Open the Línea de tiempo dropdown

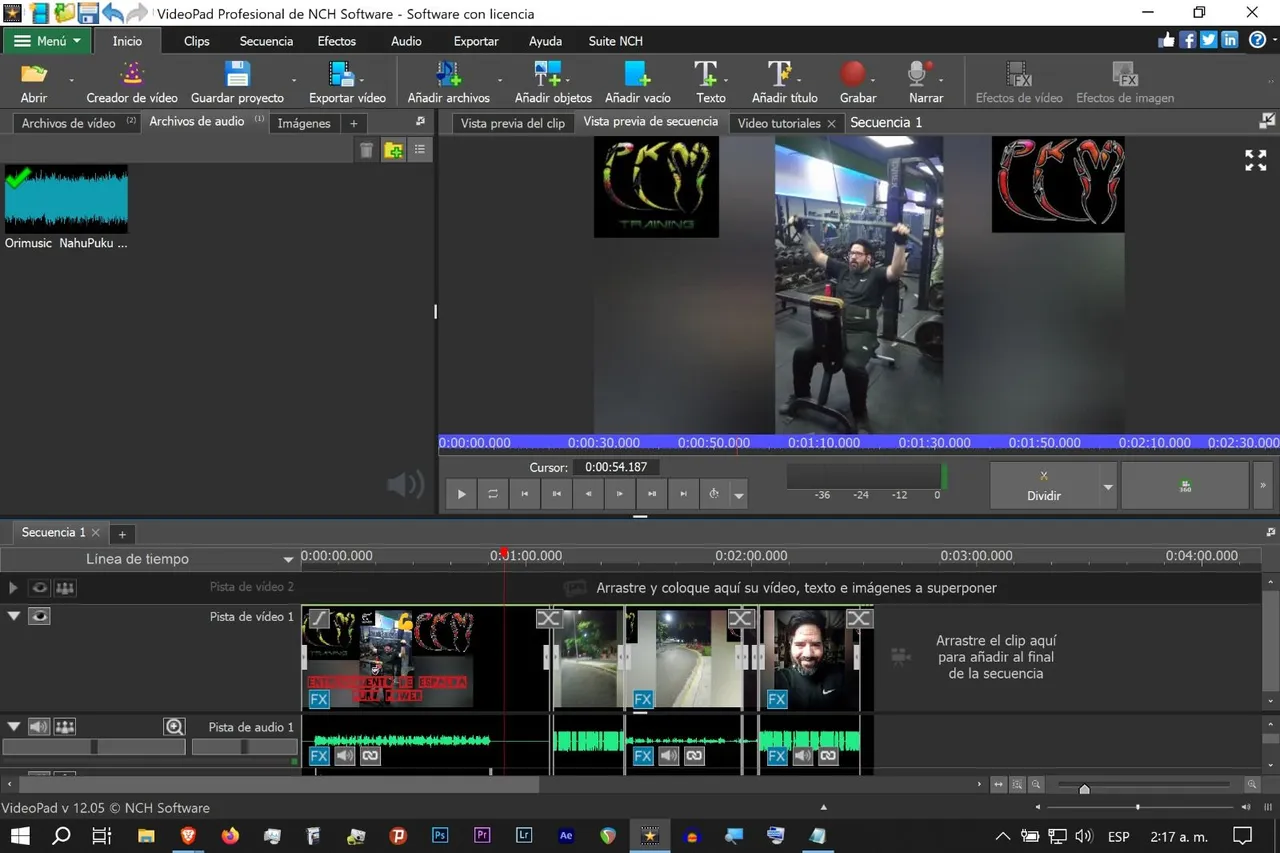pyautogui.click(x=288, y=560)
